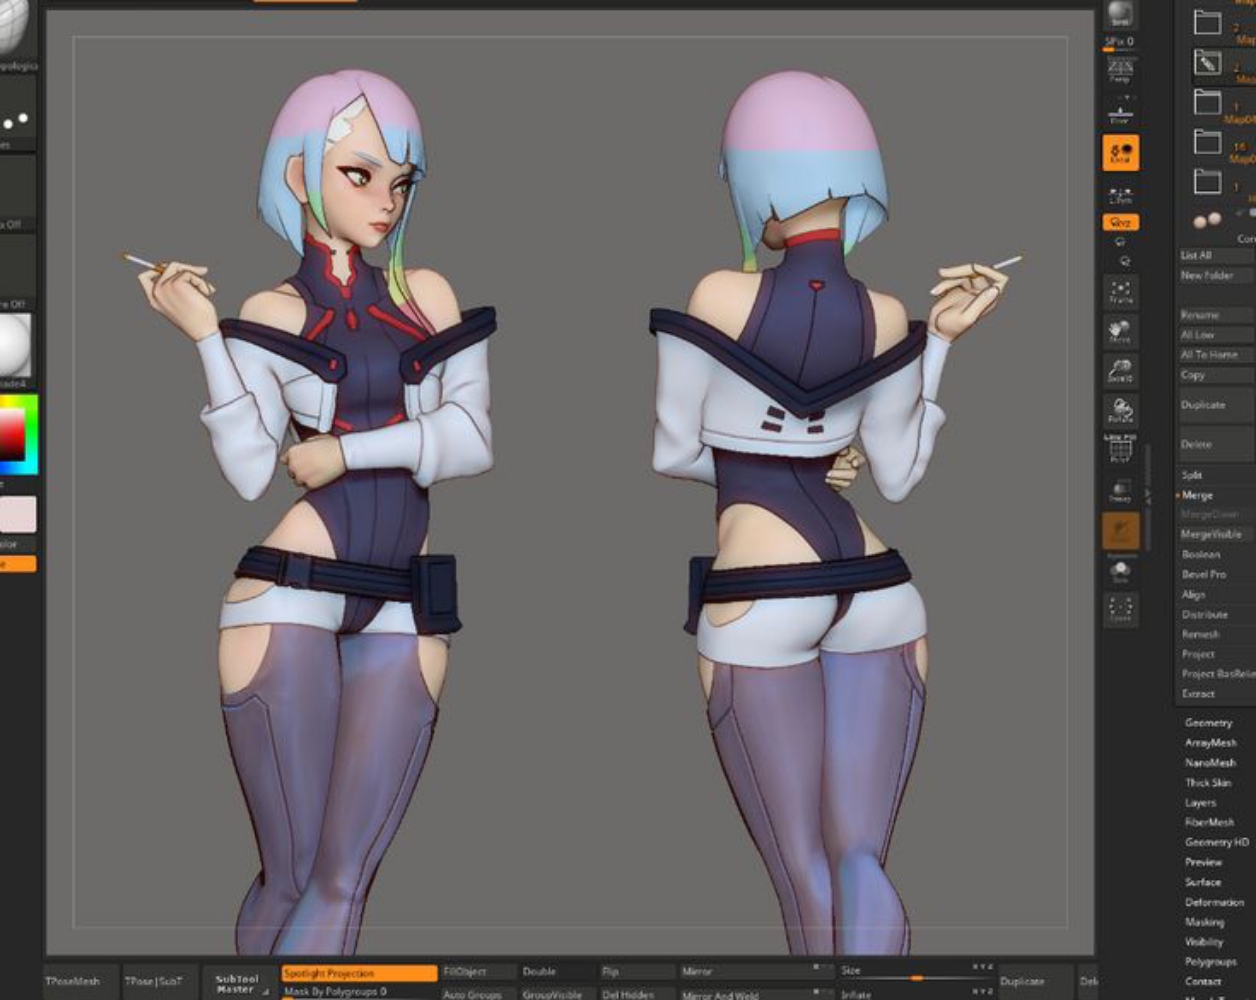Click the Rotate view icon
1256x1000 pixels.
click(1120, 411)
